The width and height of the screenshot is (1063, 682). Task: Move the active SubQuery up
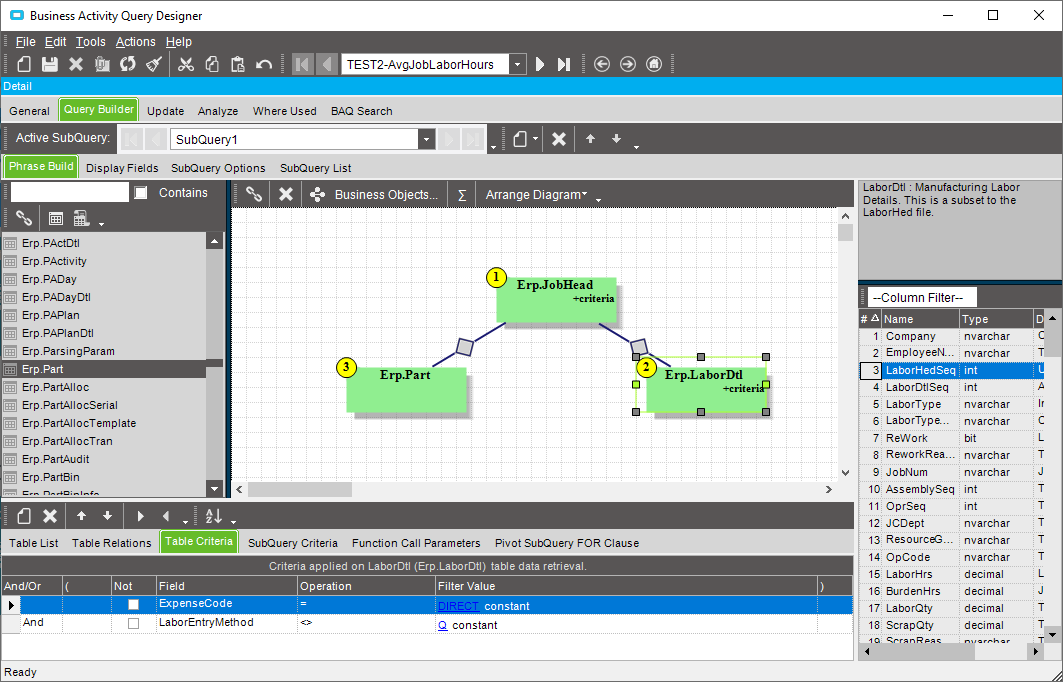(x=590, y=139)
